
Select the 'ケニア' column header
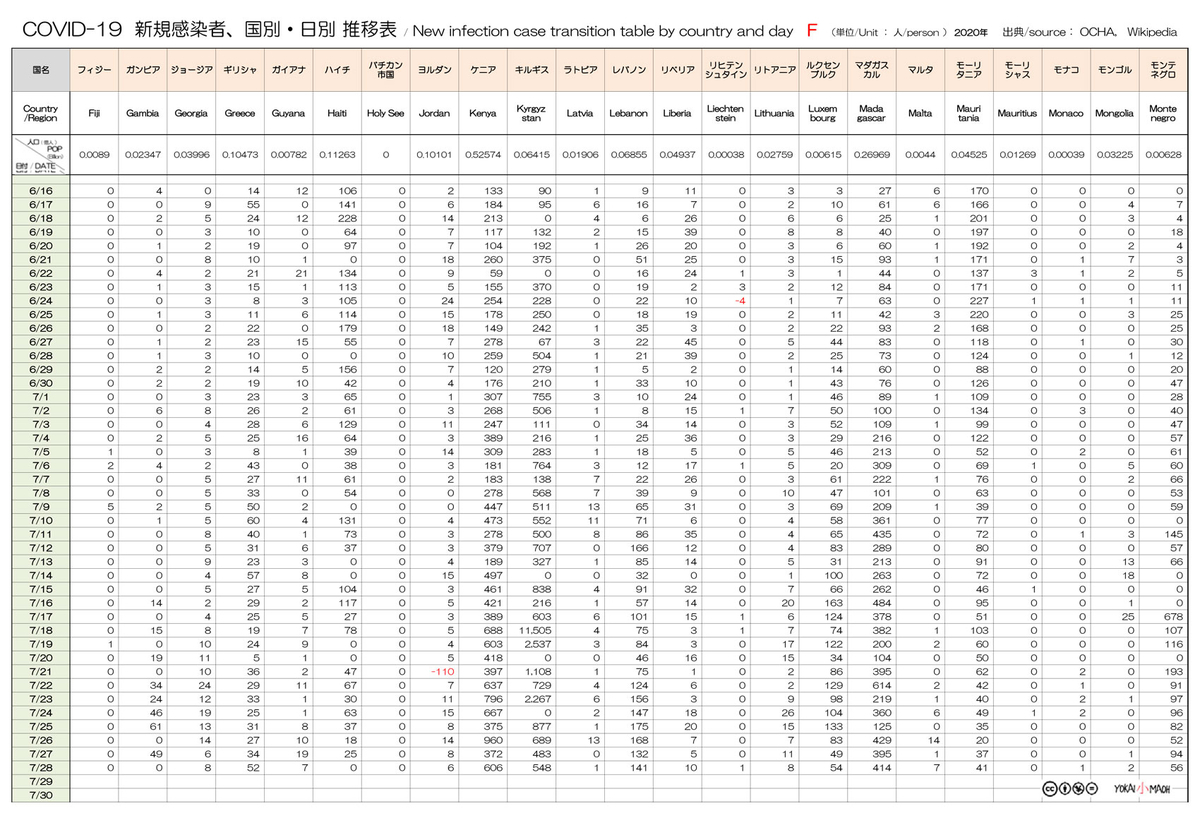point(483,72)
